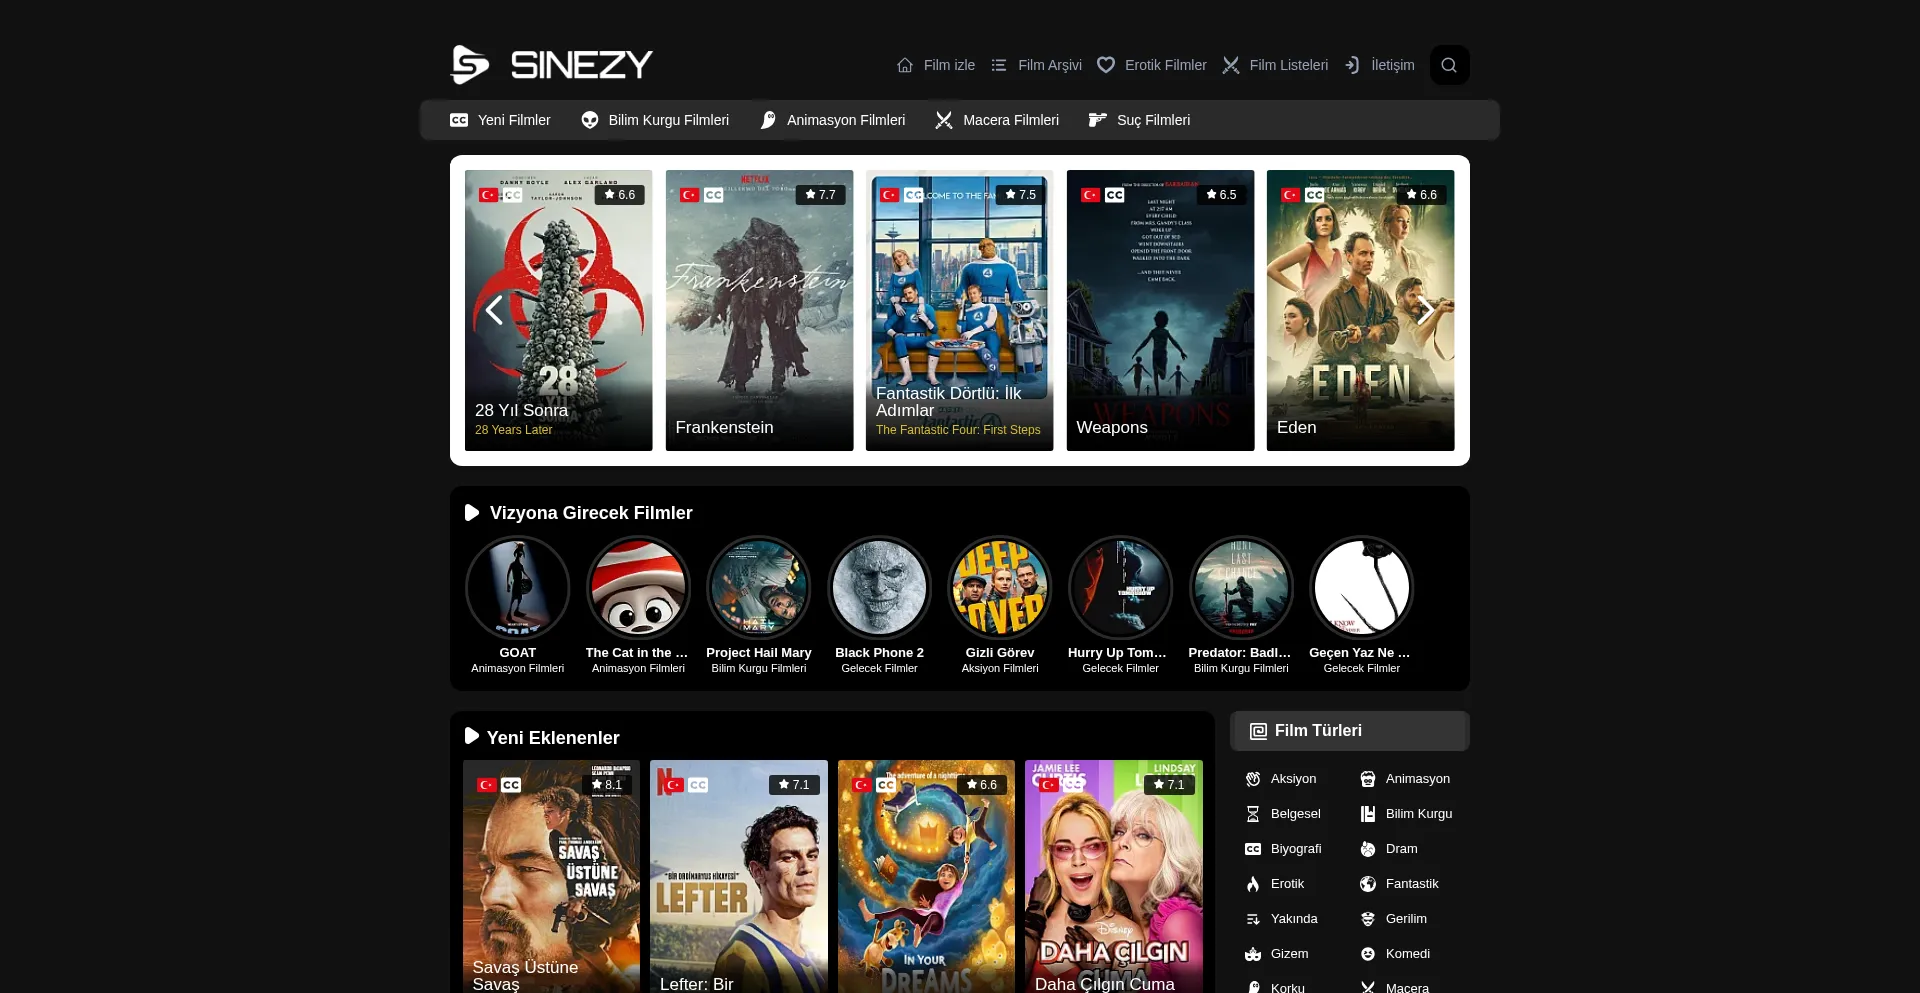Click the gun icon for Suç Filmleri

point(1098,120)
